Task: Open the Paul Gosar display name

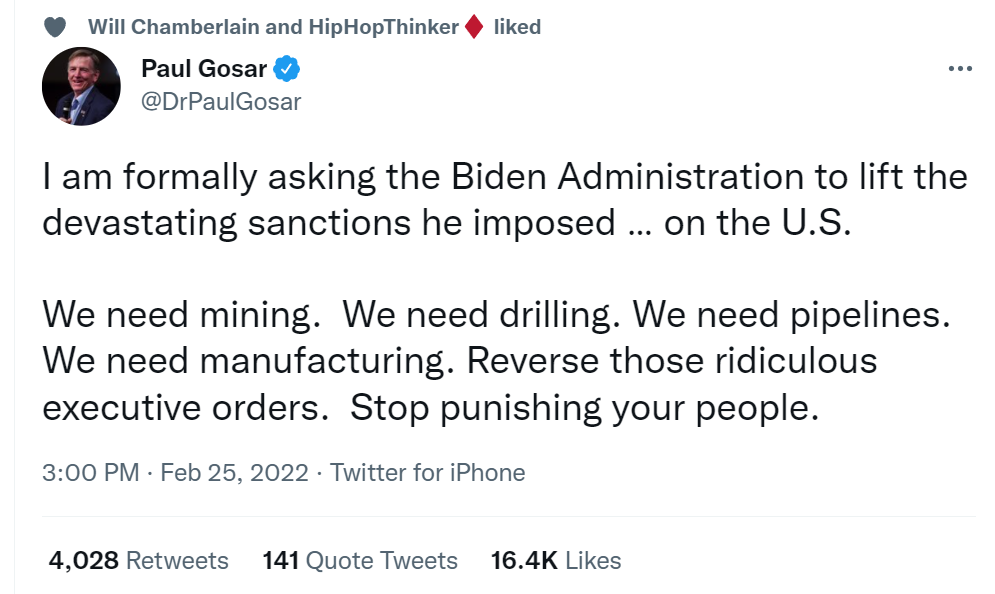Action: pyautogui.click(x=206, y=70)
